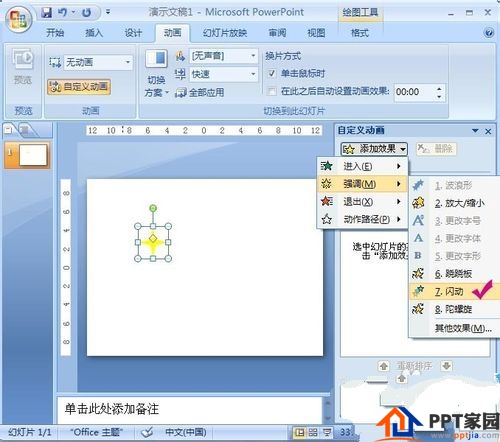500x442 pixels.
Task: Expand the 退出(X) submenu
Action: (362, 201)
